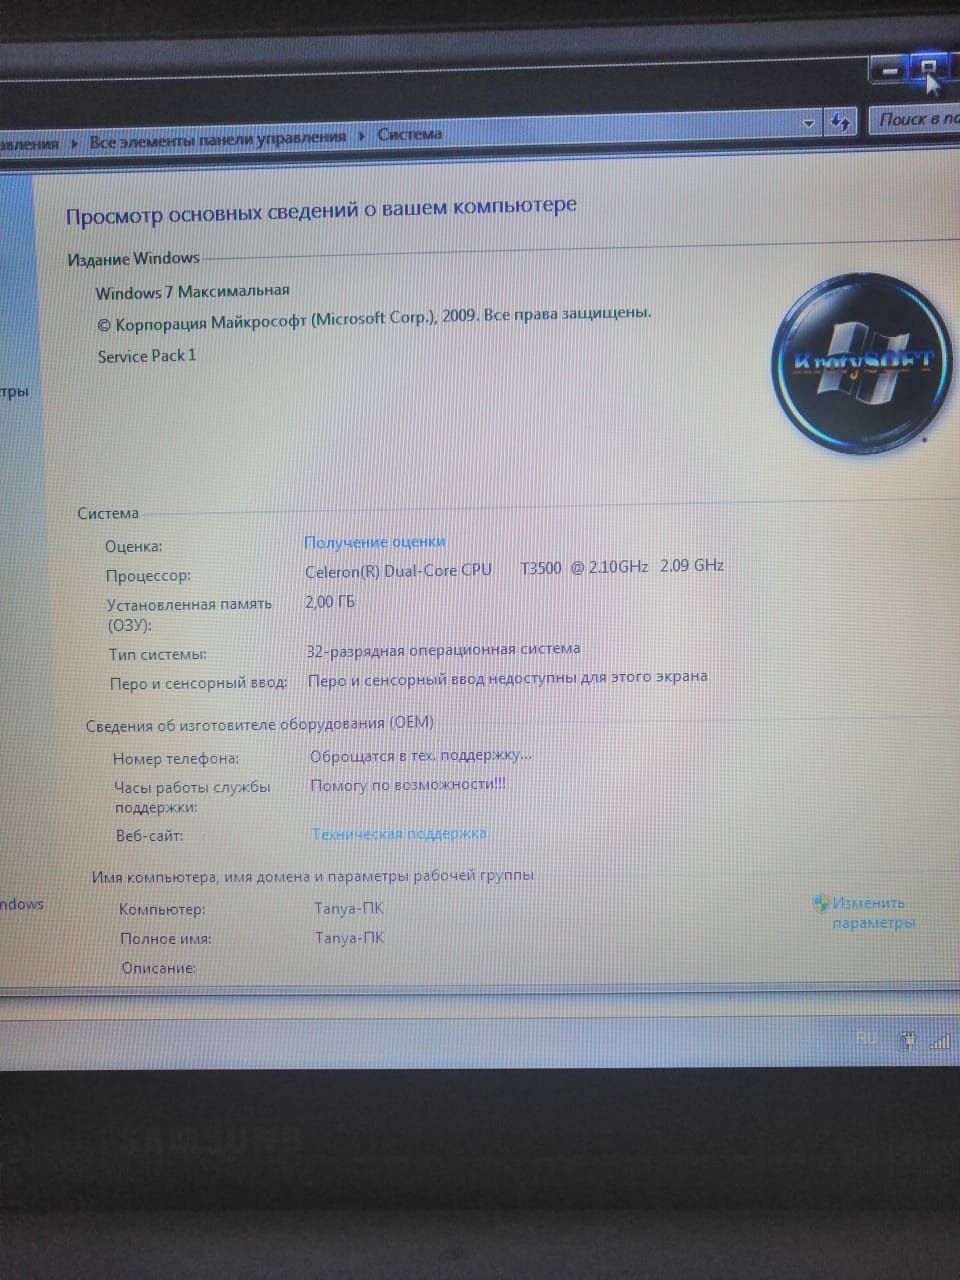Viewport: 960px width, 1280px height.
Task: Click the power plug battery tray icon
Action: pyautogui.click(x=906, y=1042)
